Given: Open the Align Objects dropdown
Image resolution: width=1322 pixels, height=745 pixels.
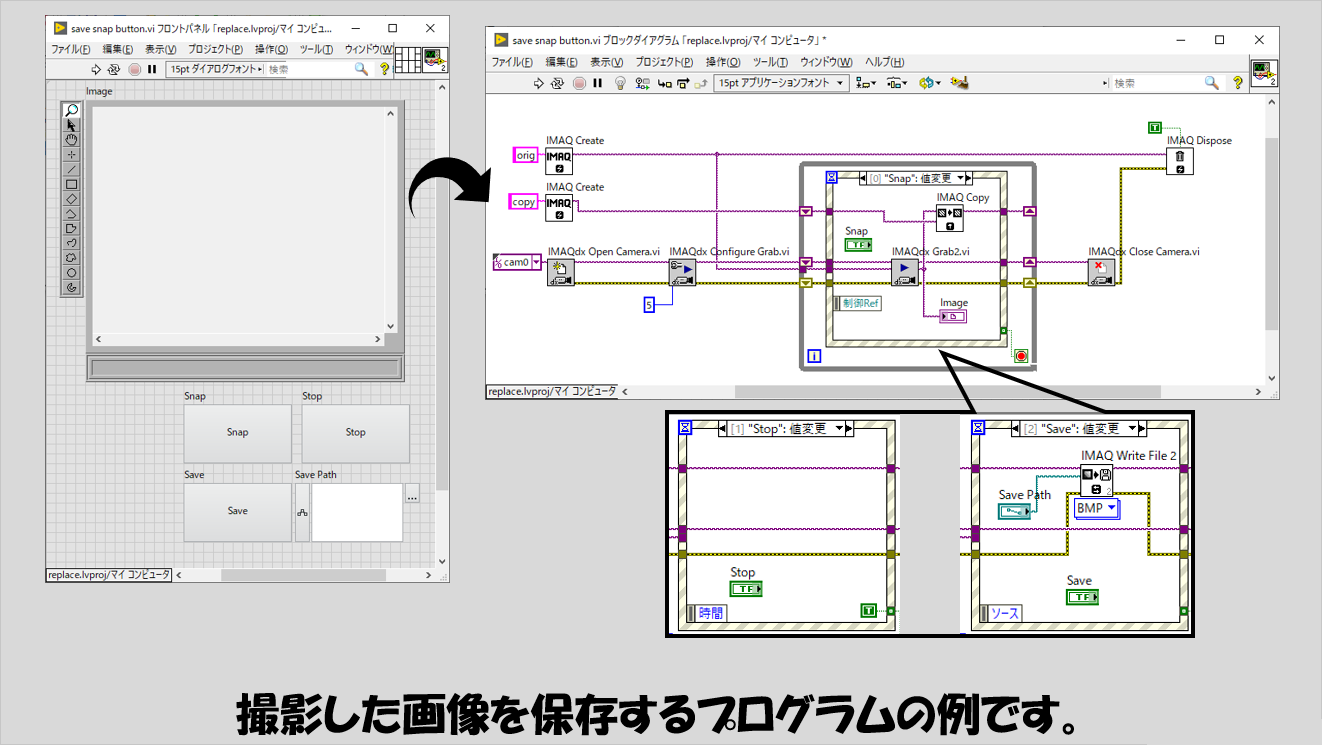Looking at the screenshot, I should [866, 83].
